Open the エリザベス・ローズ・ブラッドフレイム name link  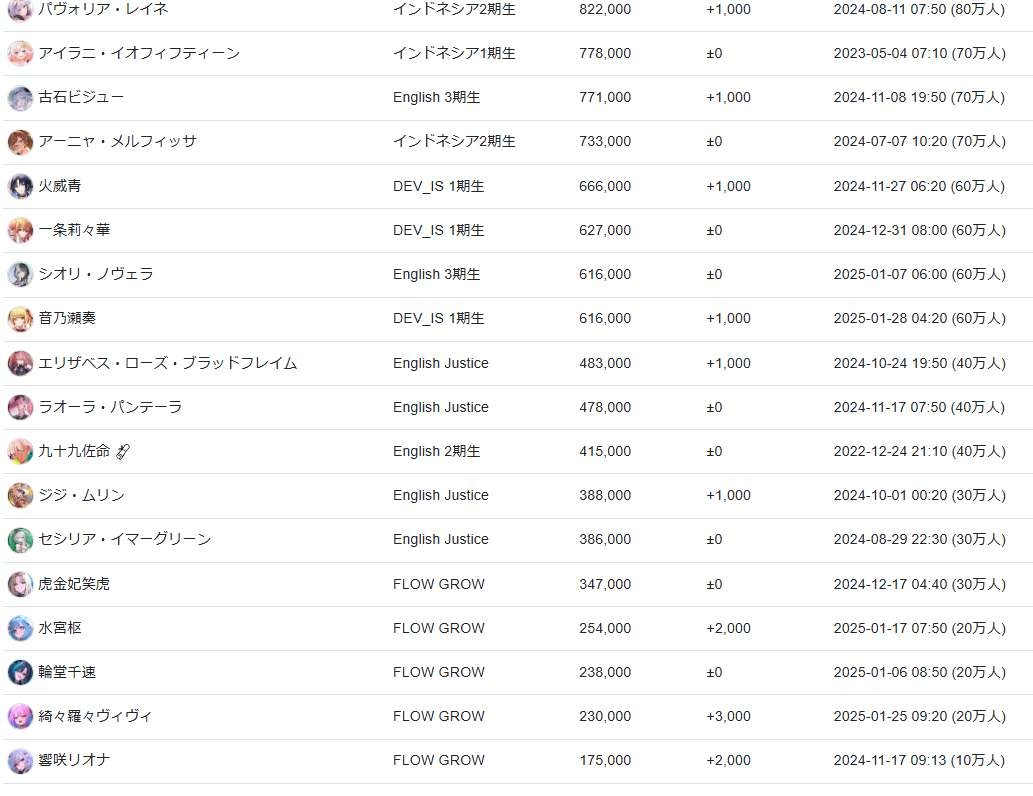(x=167, y=363)
